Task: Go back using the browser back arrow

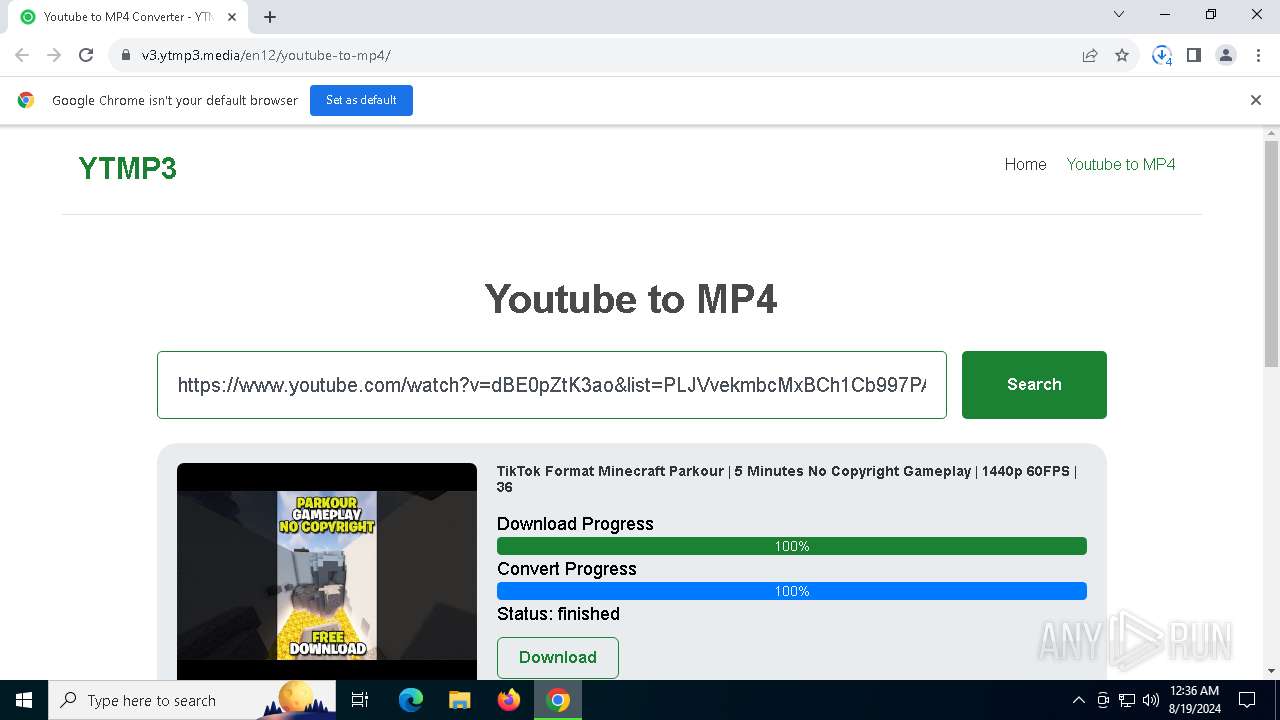Action: pyautogui.click(x=22, y=55)
